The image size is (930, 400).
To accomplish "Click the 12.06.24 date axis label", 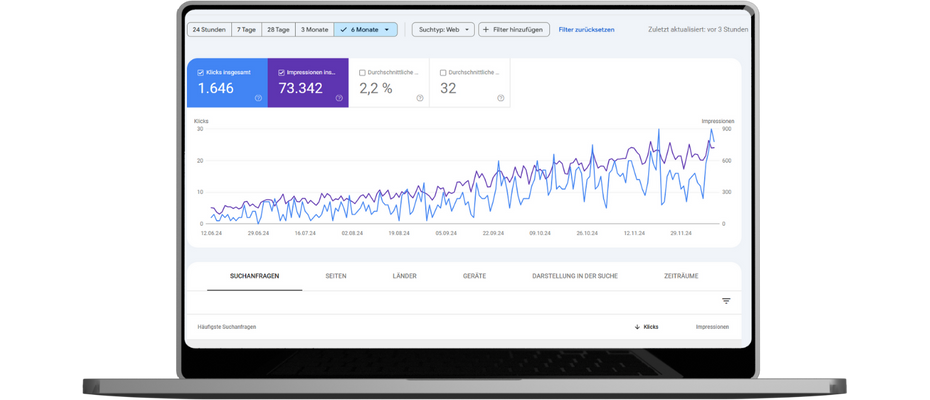I will pos(211,234).
